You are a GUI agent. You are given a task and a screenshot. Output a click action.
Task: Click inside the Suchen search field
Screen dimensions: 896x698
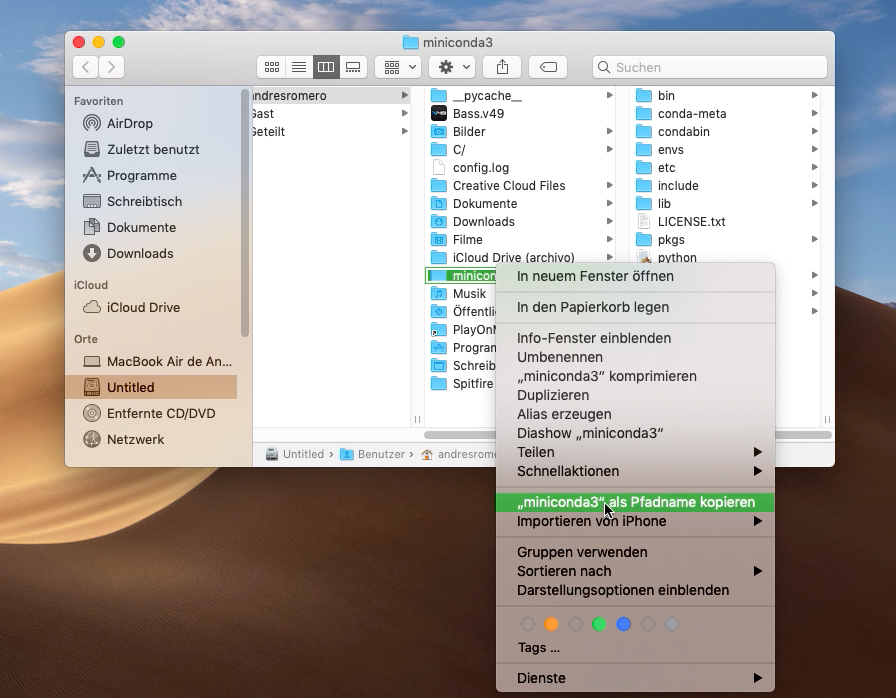coord(710,67)
